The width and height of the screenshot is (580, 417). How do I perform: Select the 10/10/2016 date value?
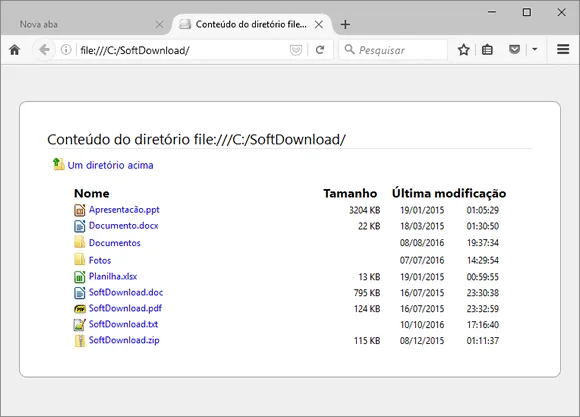[422, 324]
